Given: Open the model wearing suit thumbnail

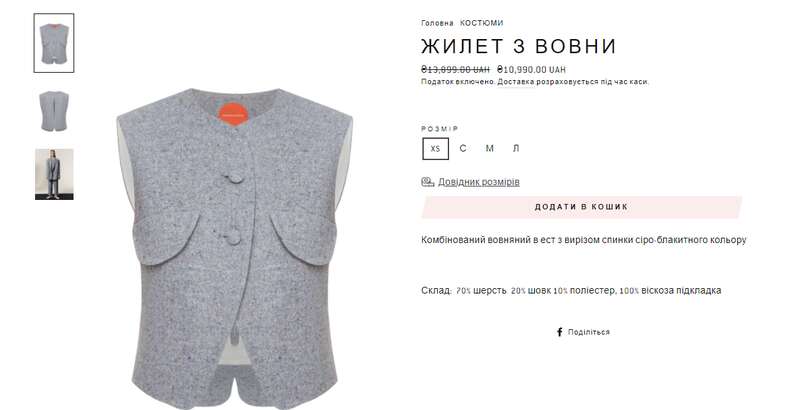Looking at the screenshot, I should pyautogui.click(x=54, y=174).
